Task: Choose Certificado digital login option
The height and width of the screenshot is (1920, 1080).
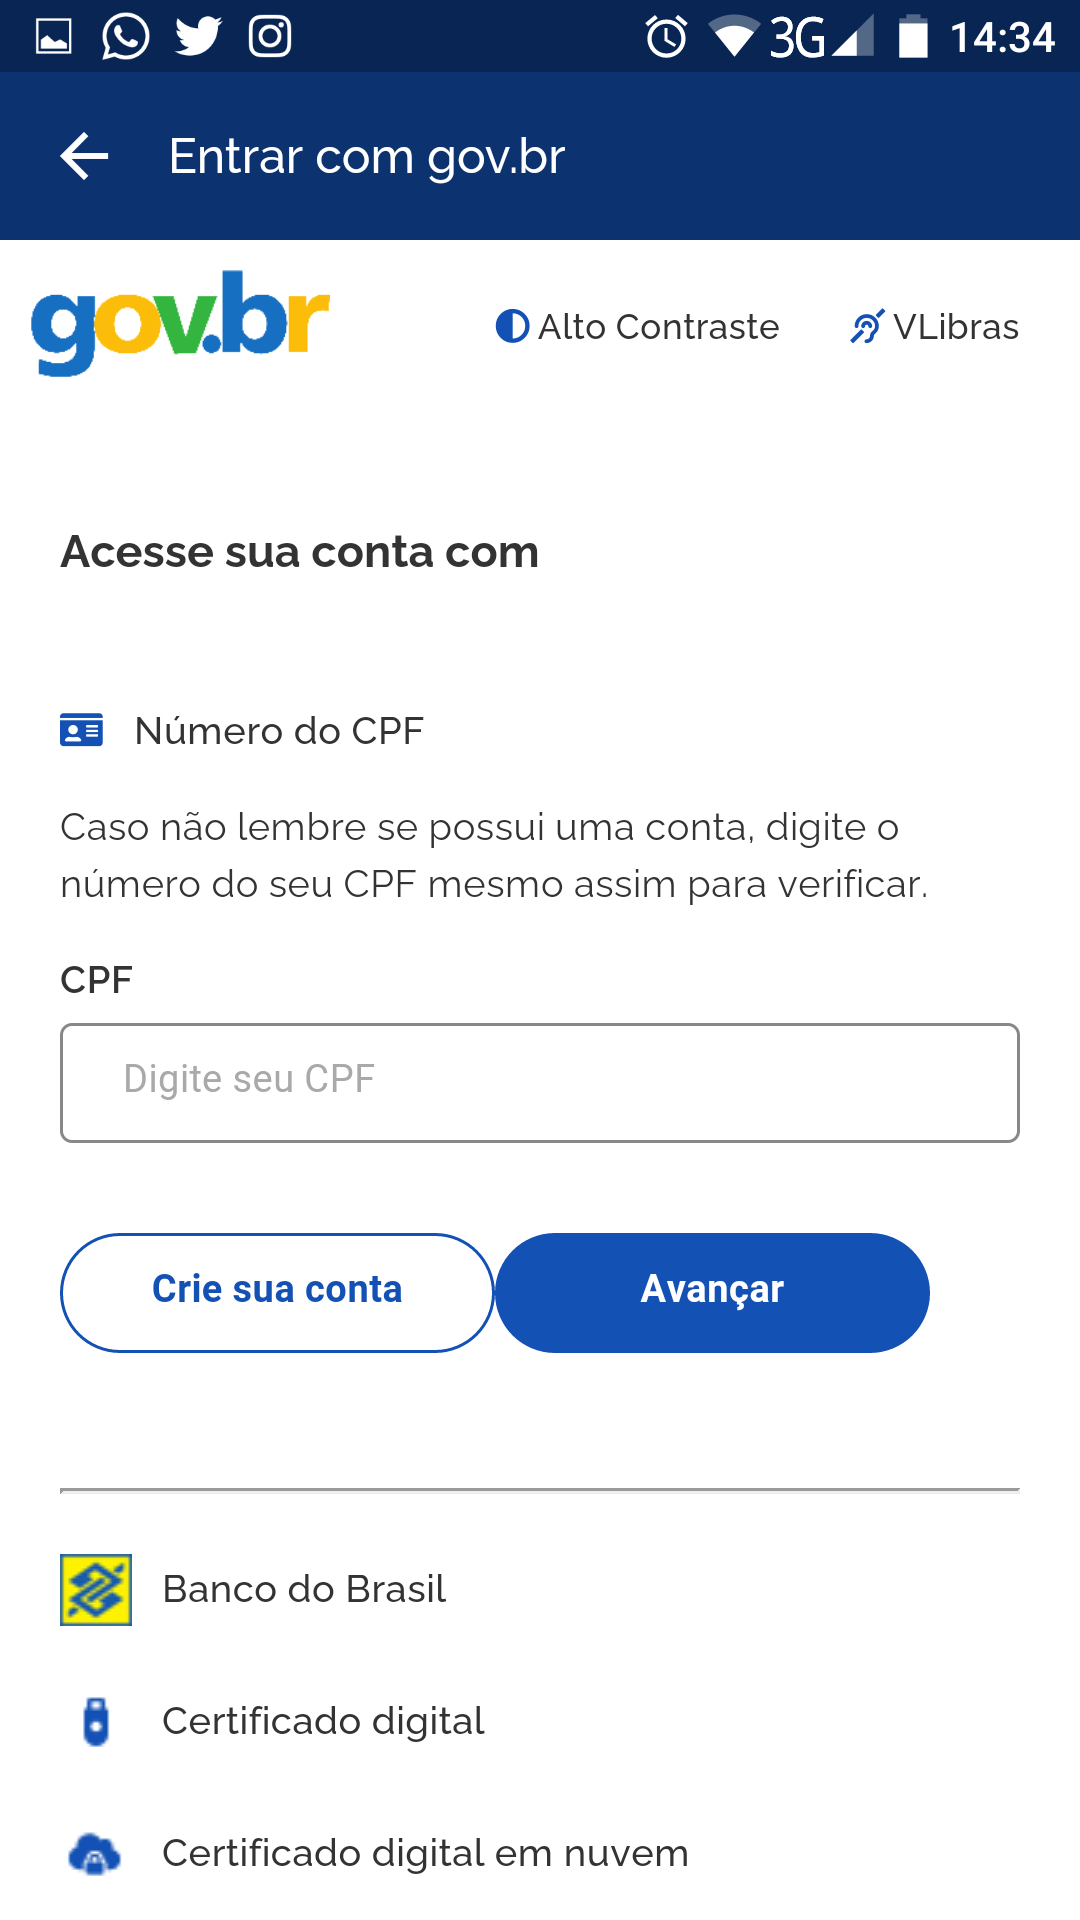Action: pos(323,1722)
